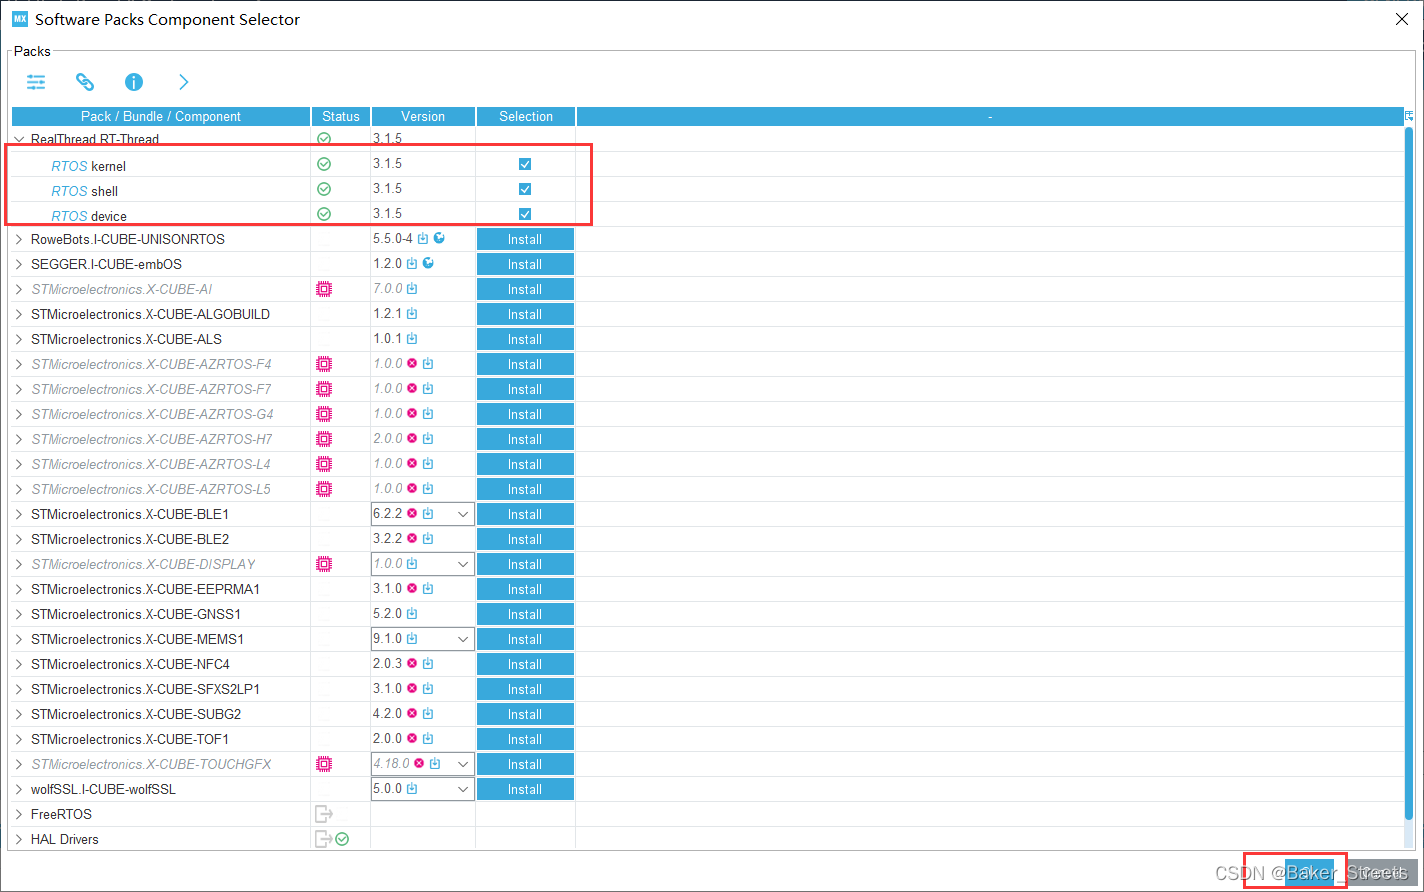This screenshot has width=1424, height=892.
Task: Click the pink chip icon for X-CUBE-AZRTOS-H7
Action: click(x=324, y=439)
